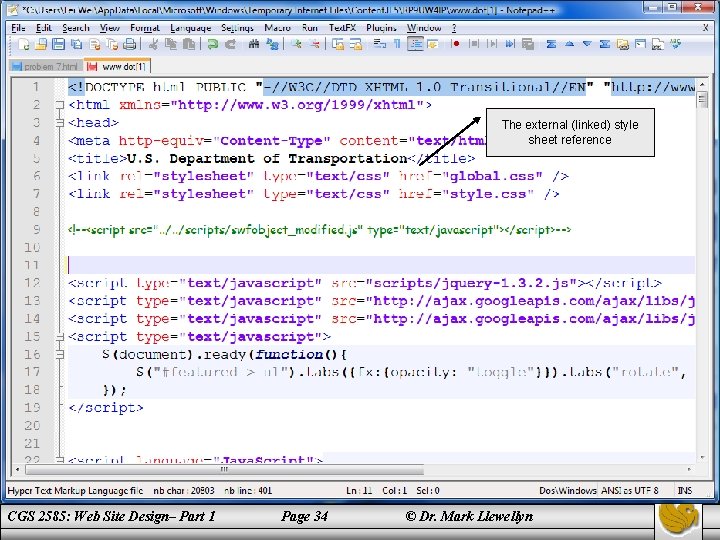The width and height of the screenshot is (720, 540).
Task: Click the Paste clipboard icon
Action: click(x=189, y=45)
